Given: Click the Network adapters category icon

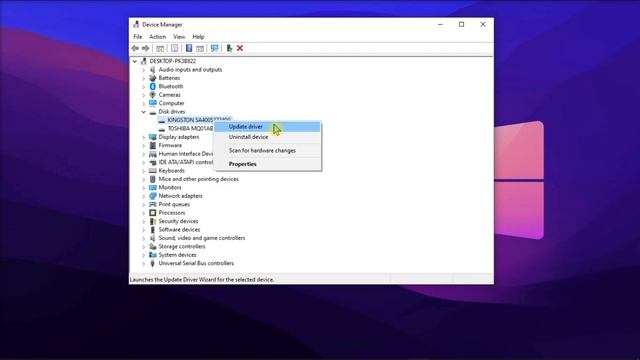Looking at the screenshot, I should tap(153, 196).
